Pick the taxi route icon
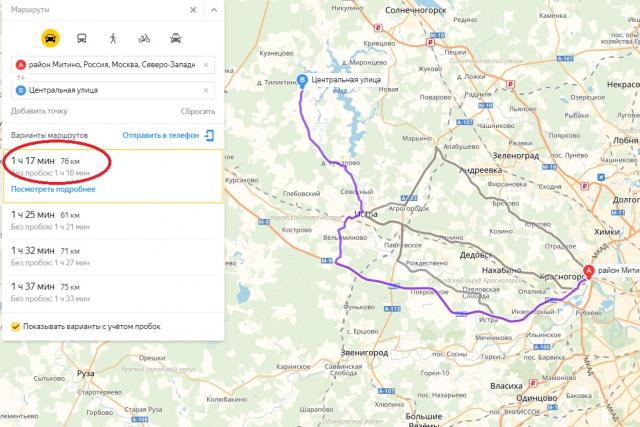640x427 pixels. click(176, 38)
